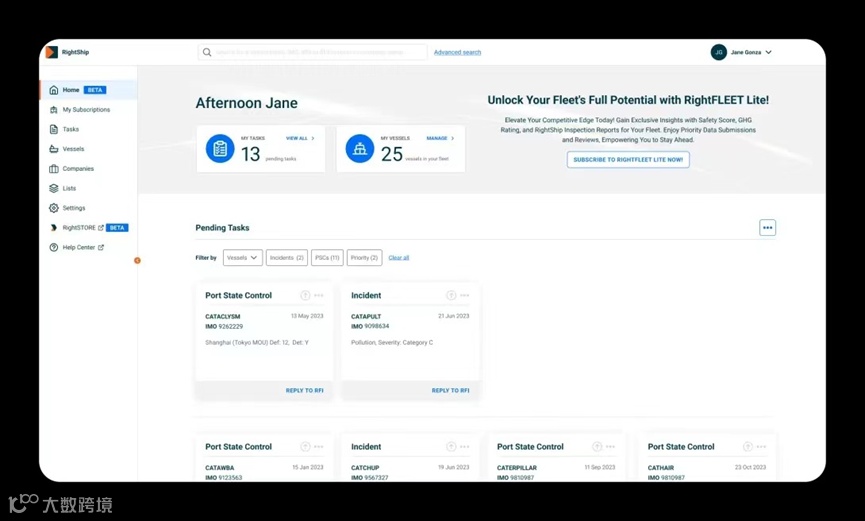The width and height of the screenshot is (865, 521).
Task: Open three-dot menu on CATCHUP card
Action: coord(464,446)
